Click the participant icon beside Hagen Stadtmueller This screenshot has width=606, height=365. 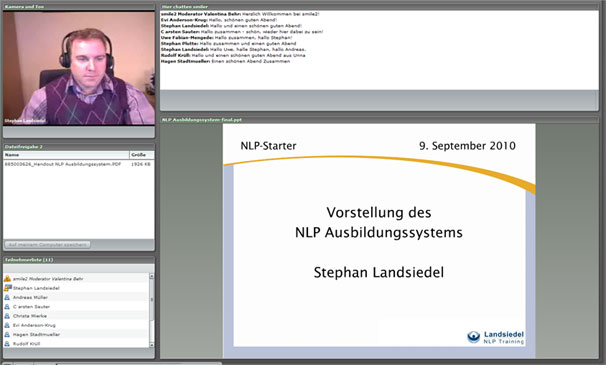click(x=7, y=334)
